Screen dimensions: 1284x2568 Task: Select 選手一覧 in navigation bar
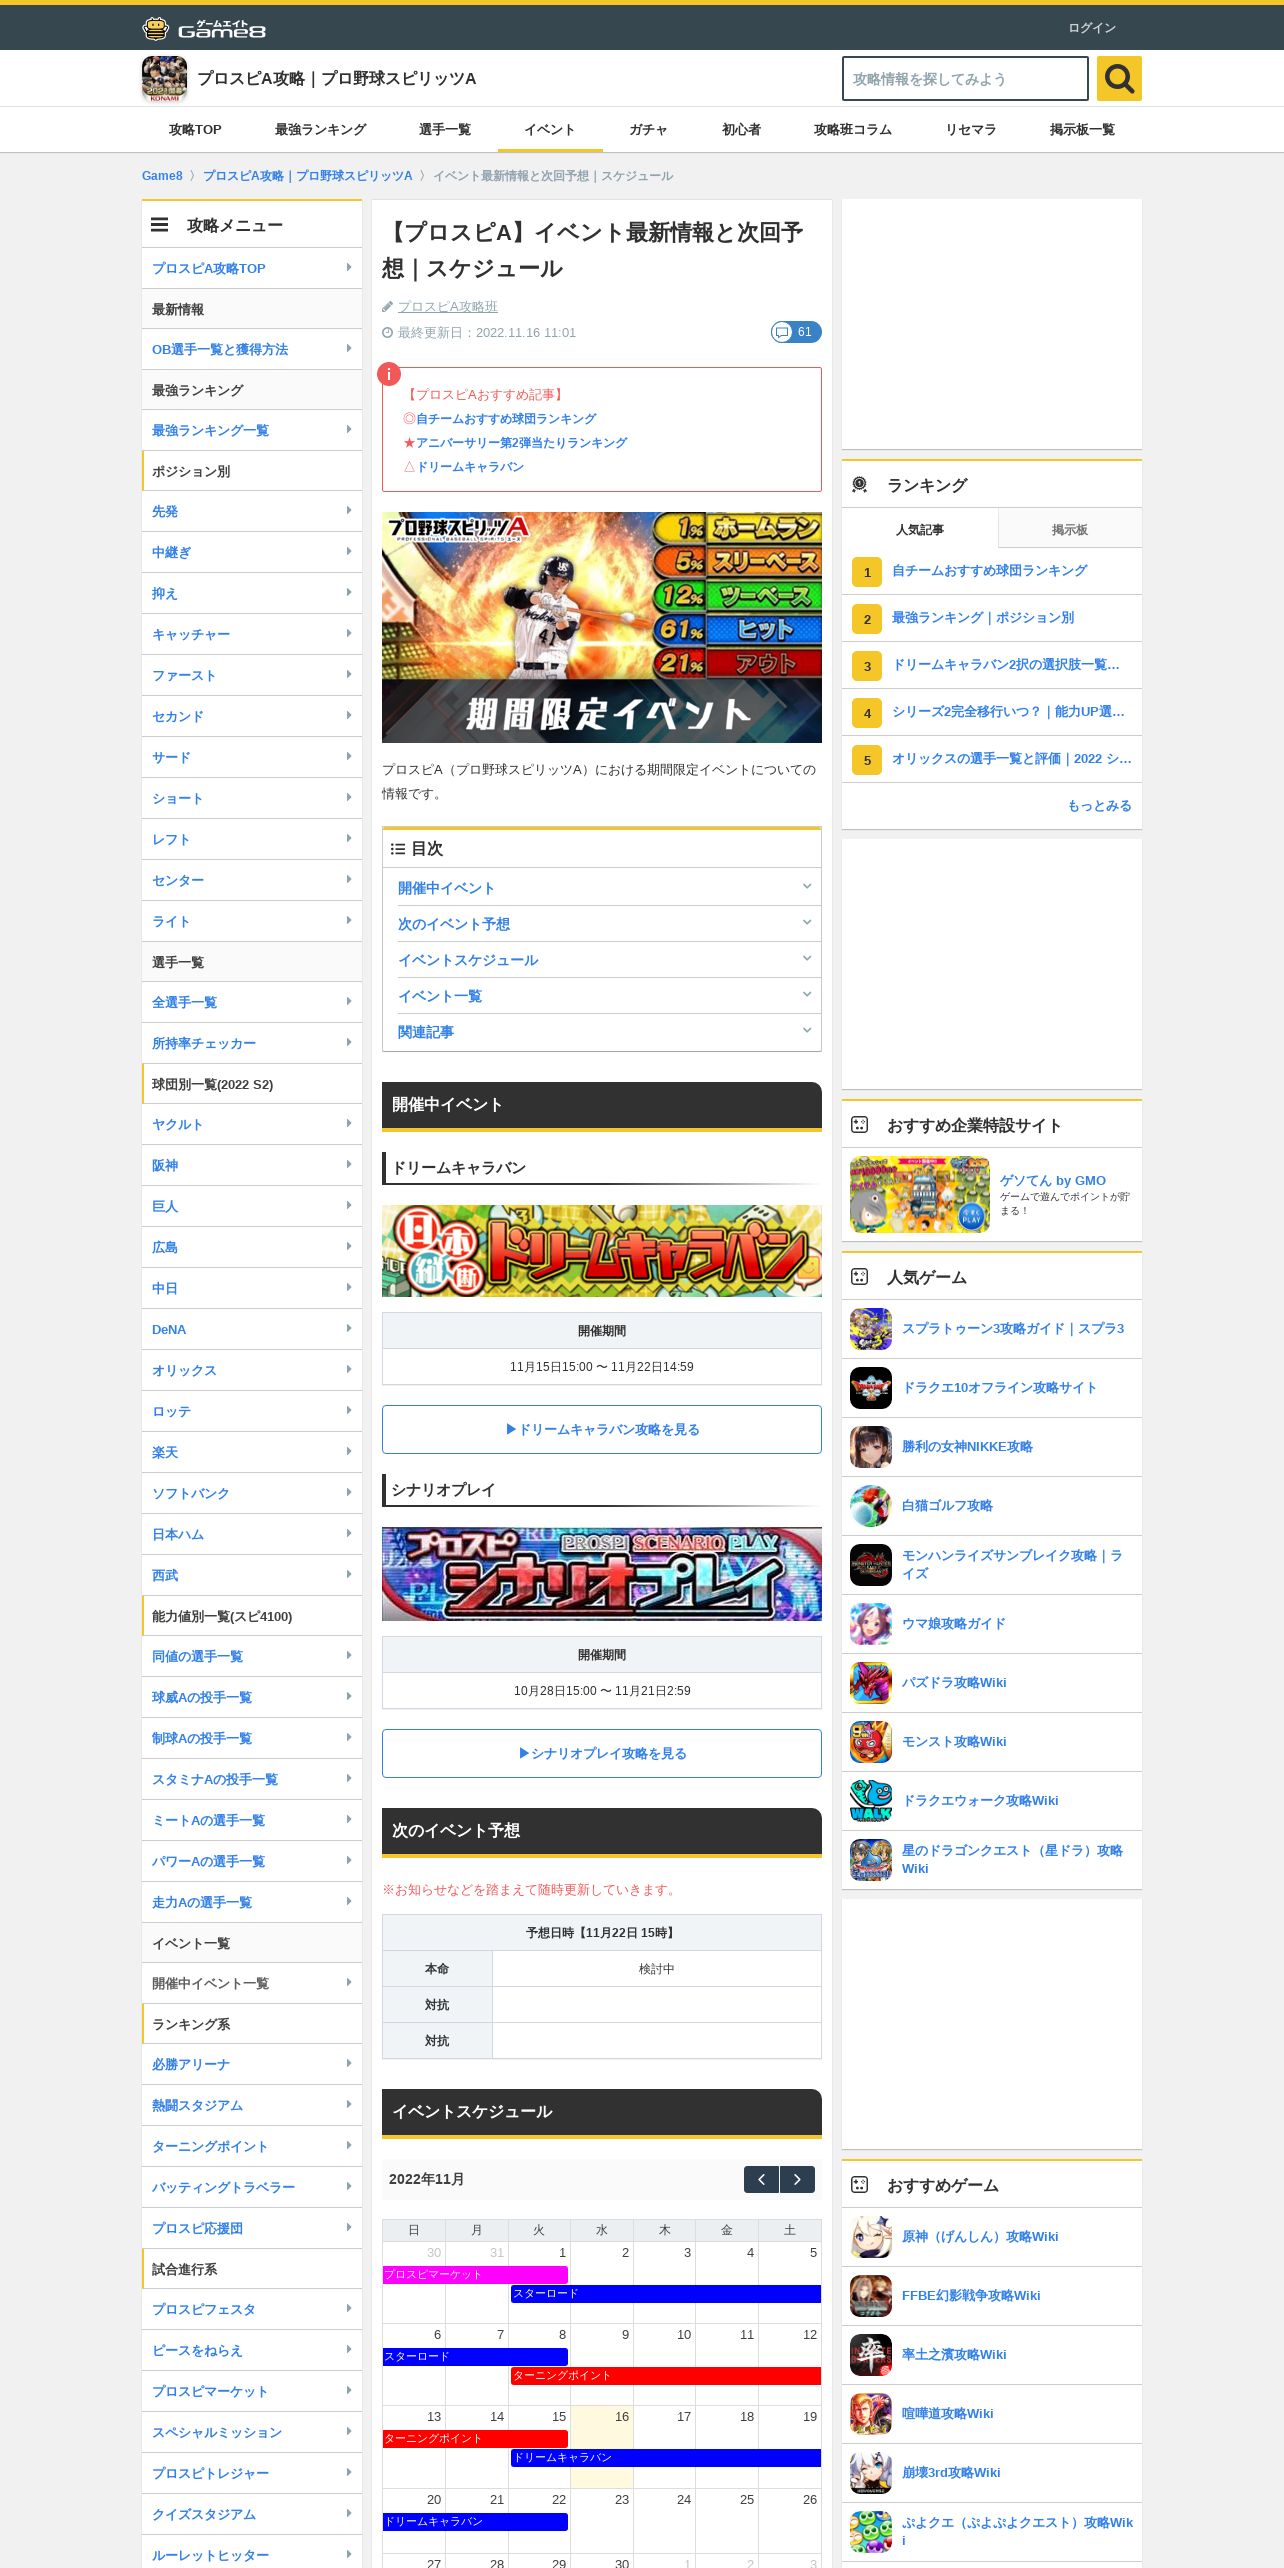445,130
